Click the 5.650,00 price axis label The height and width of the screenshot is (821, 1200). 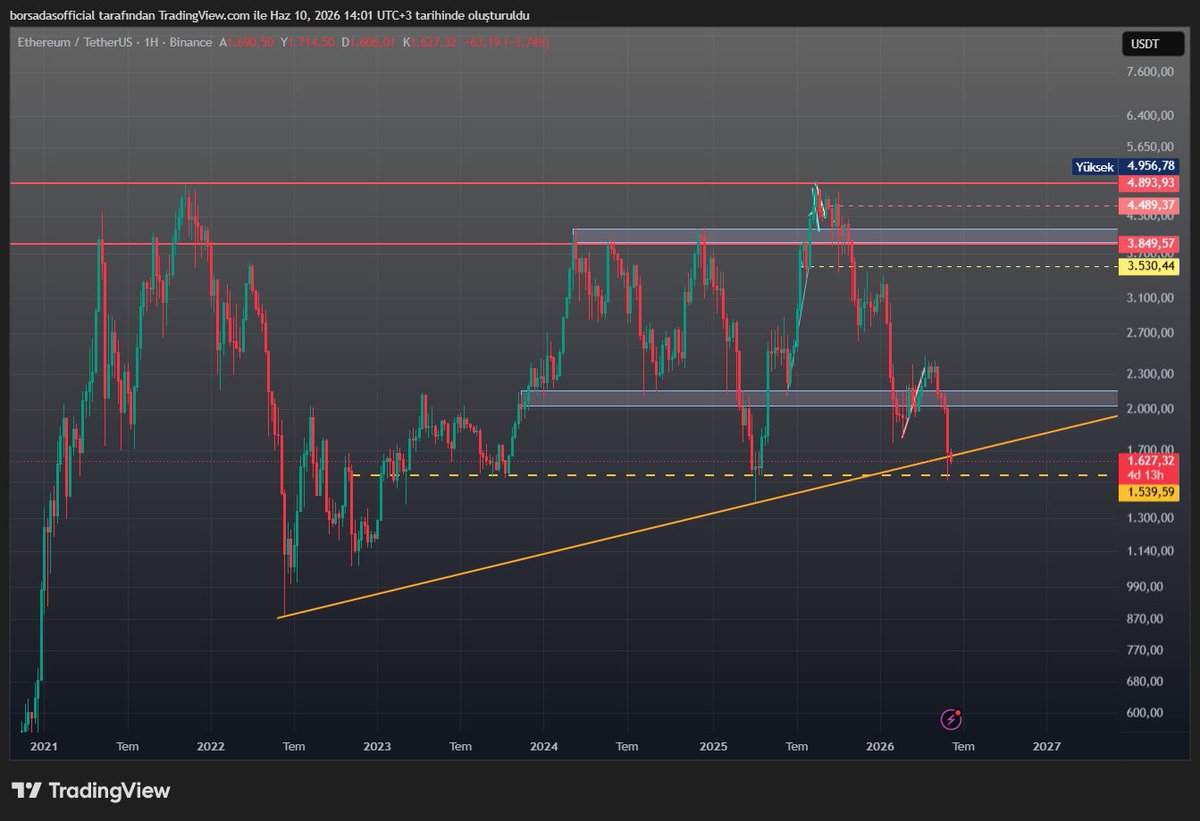pyautogui.click(x=1150, y=146)
